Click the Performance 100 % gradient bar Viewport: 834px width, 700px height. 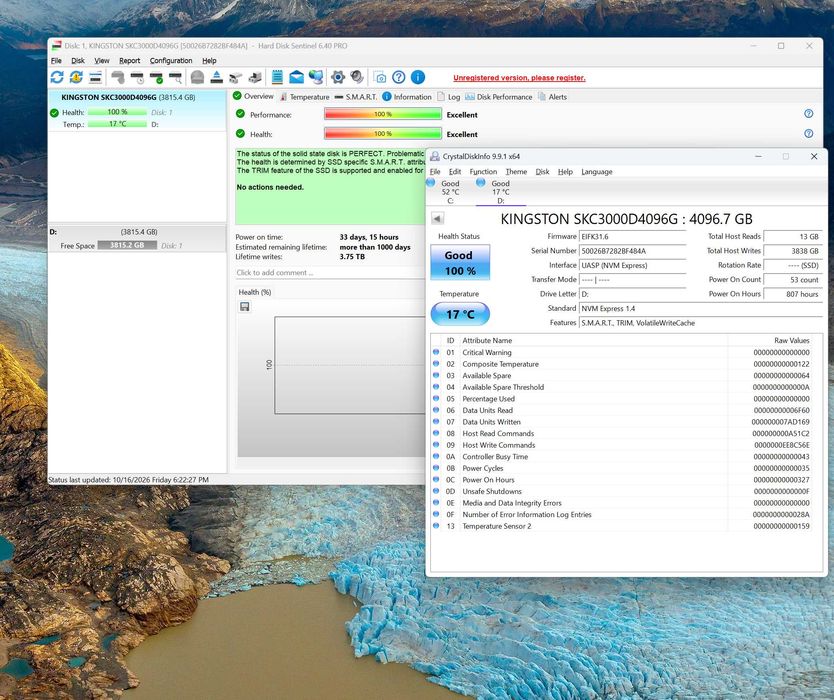tap(383, 114)
